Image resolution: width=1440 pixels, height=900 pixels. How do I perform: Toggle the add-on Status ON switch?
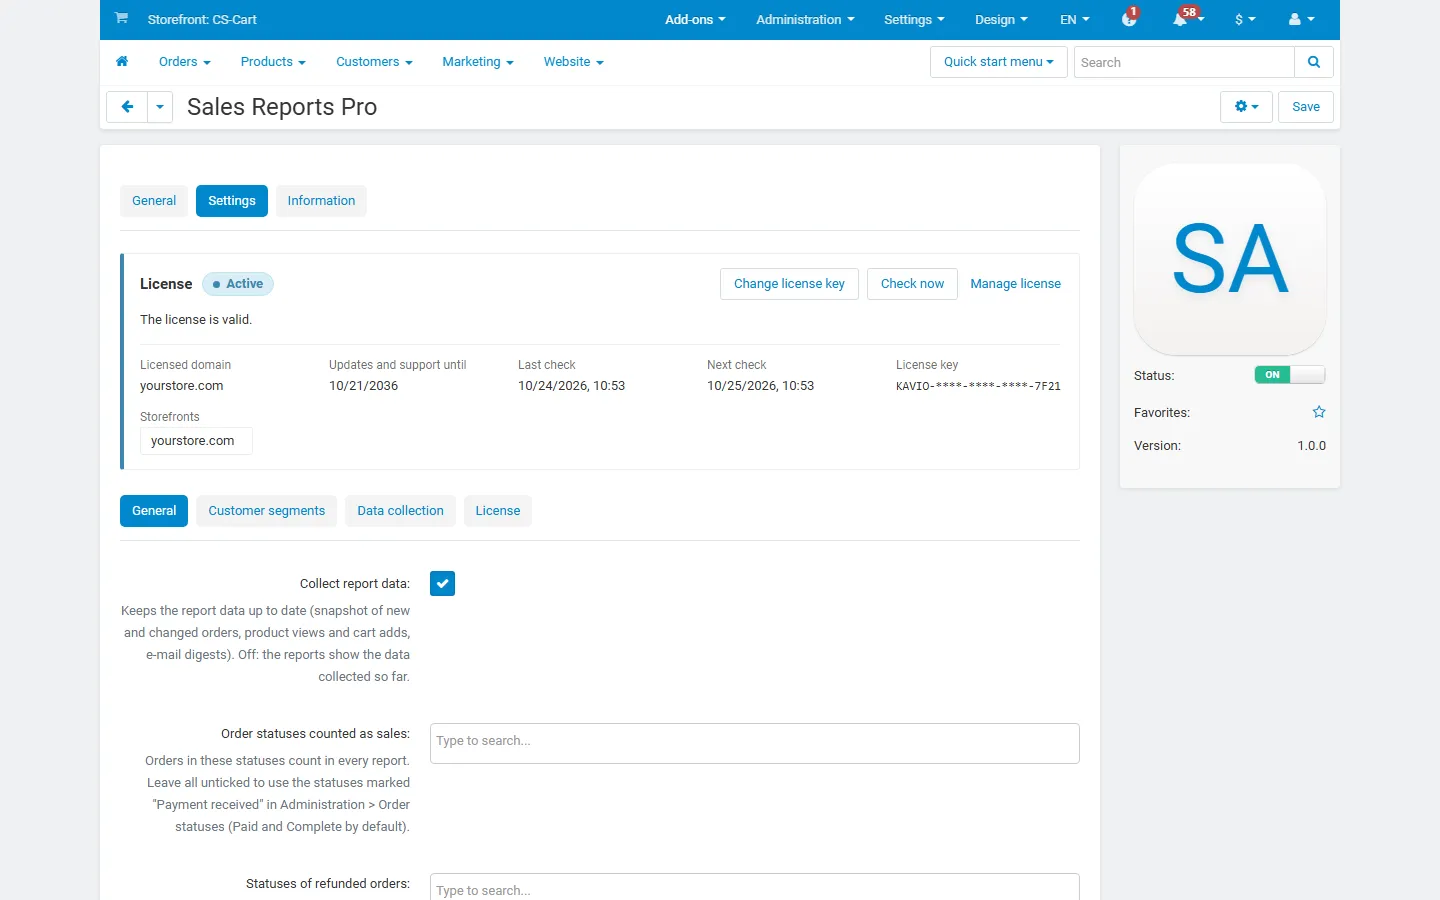[x=1290, y=375]
